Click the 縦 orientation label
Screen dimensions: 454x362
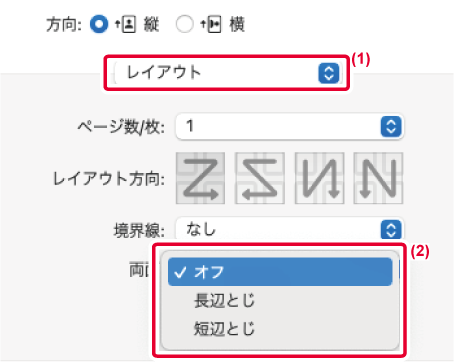(x=151, y=24)
